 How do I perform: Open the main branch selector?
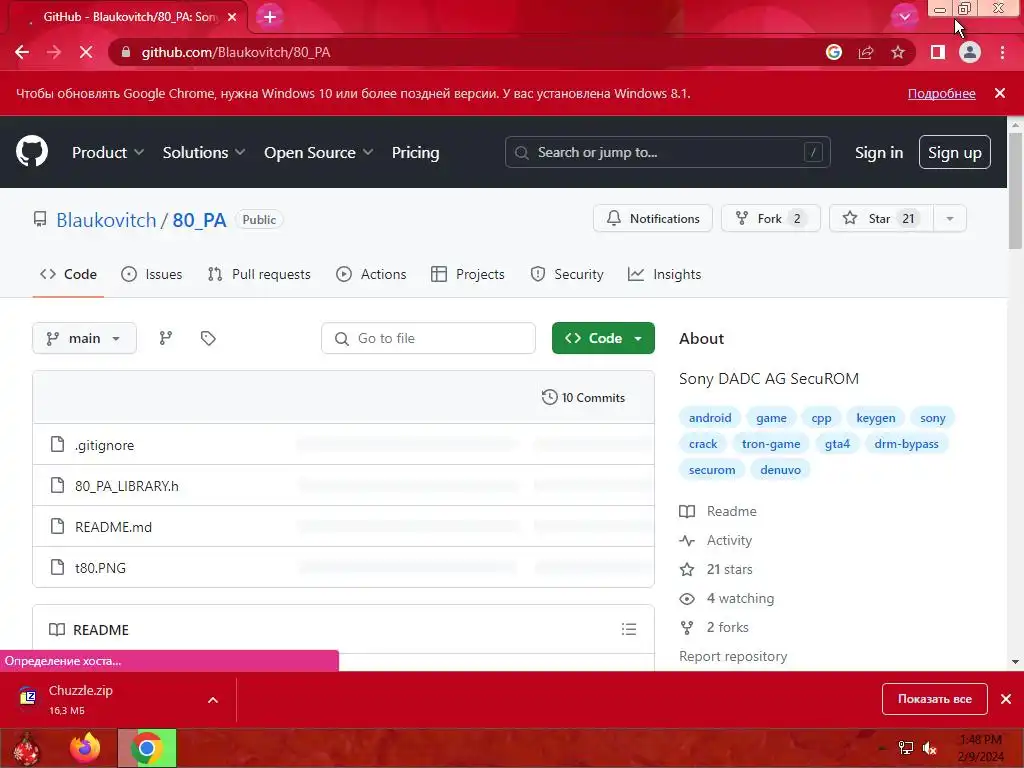point(84,338)
